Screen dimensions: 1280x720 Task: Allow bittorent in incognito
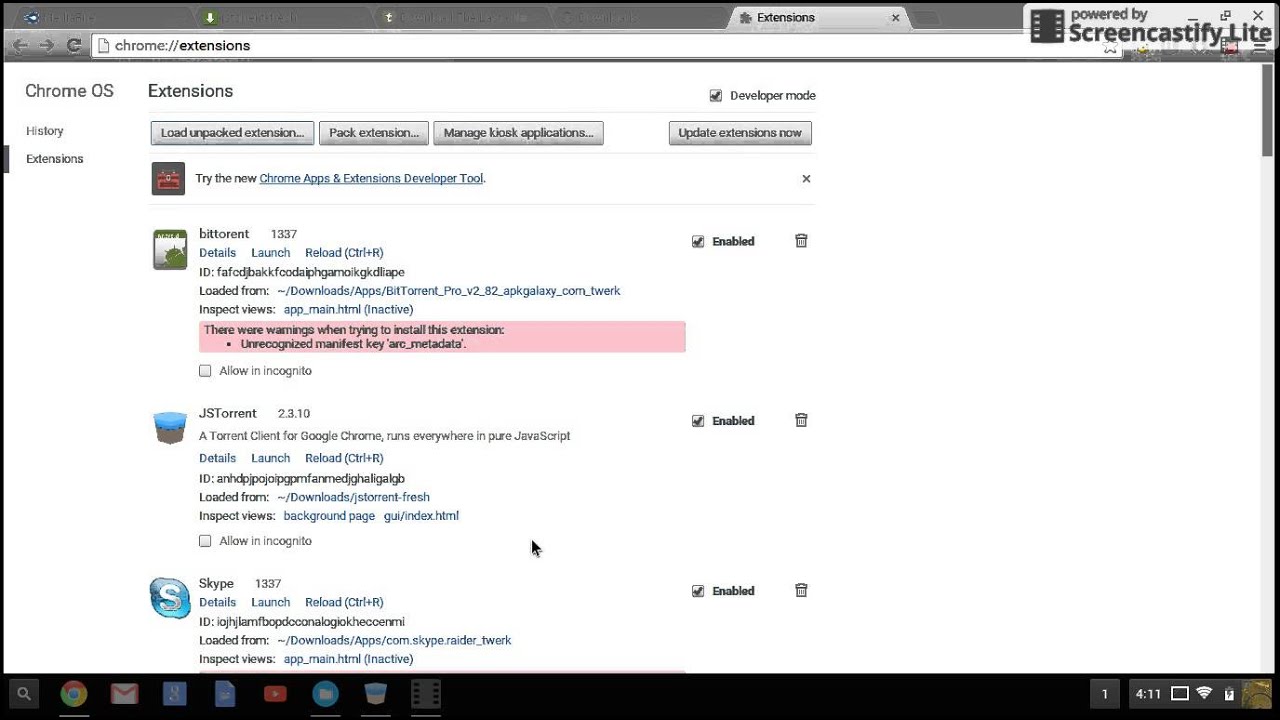pyautogui.click(x=205, y=371)
